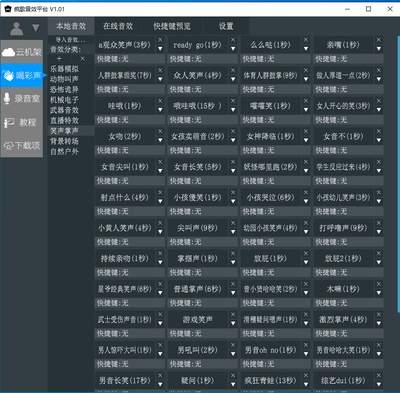Expand the arrow for 木嘛(1秒)

(378, 293)
